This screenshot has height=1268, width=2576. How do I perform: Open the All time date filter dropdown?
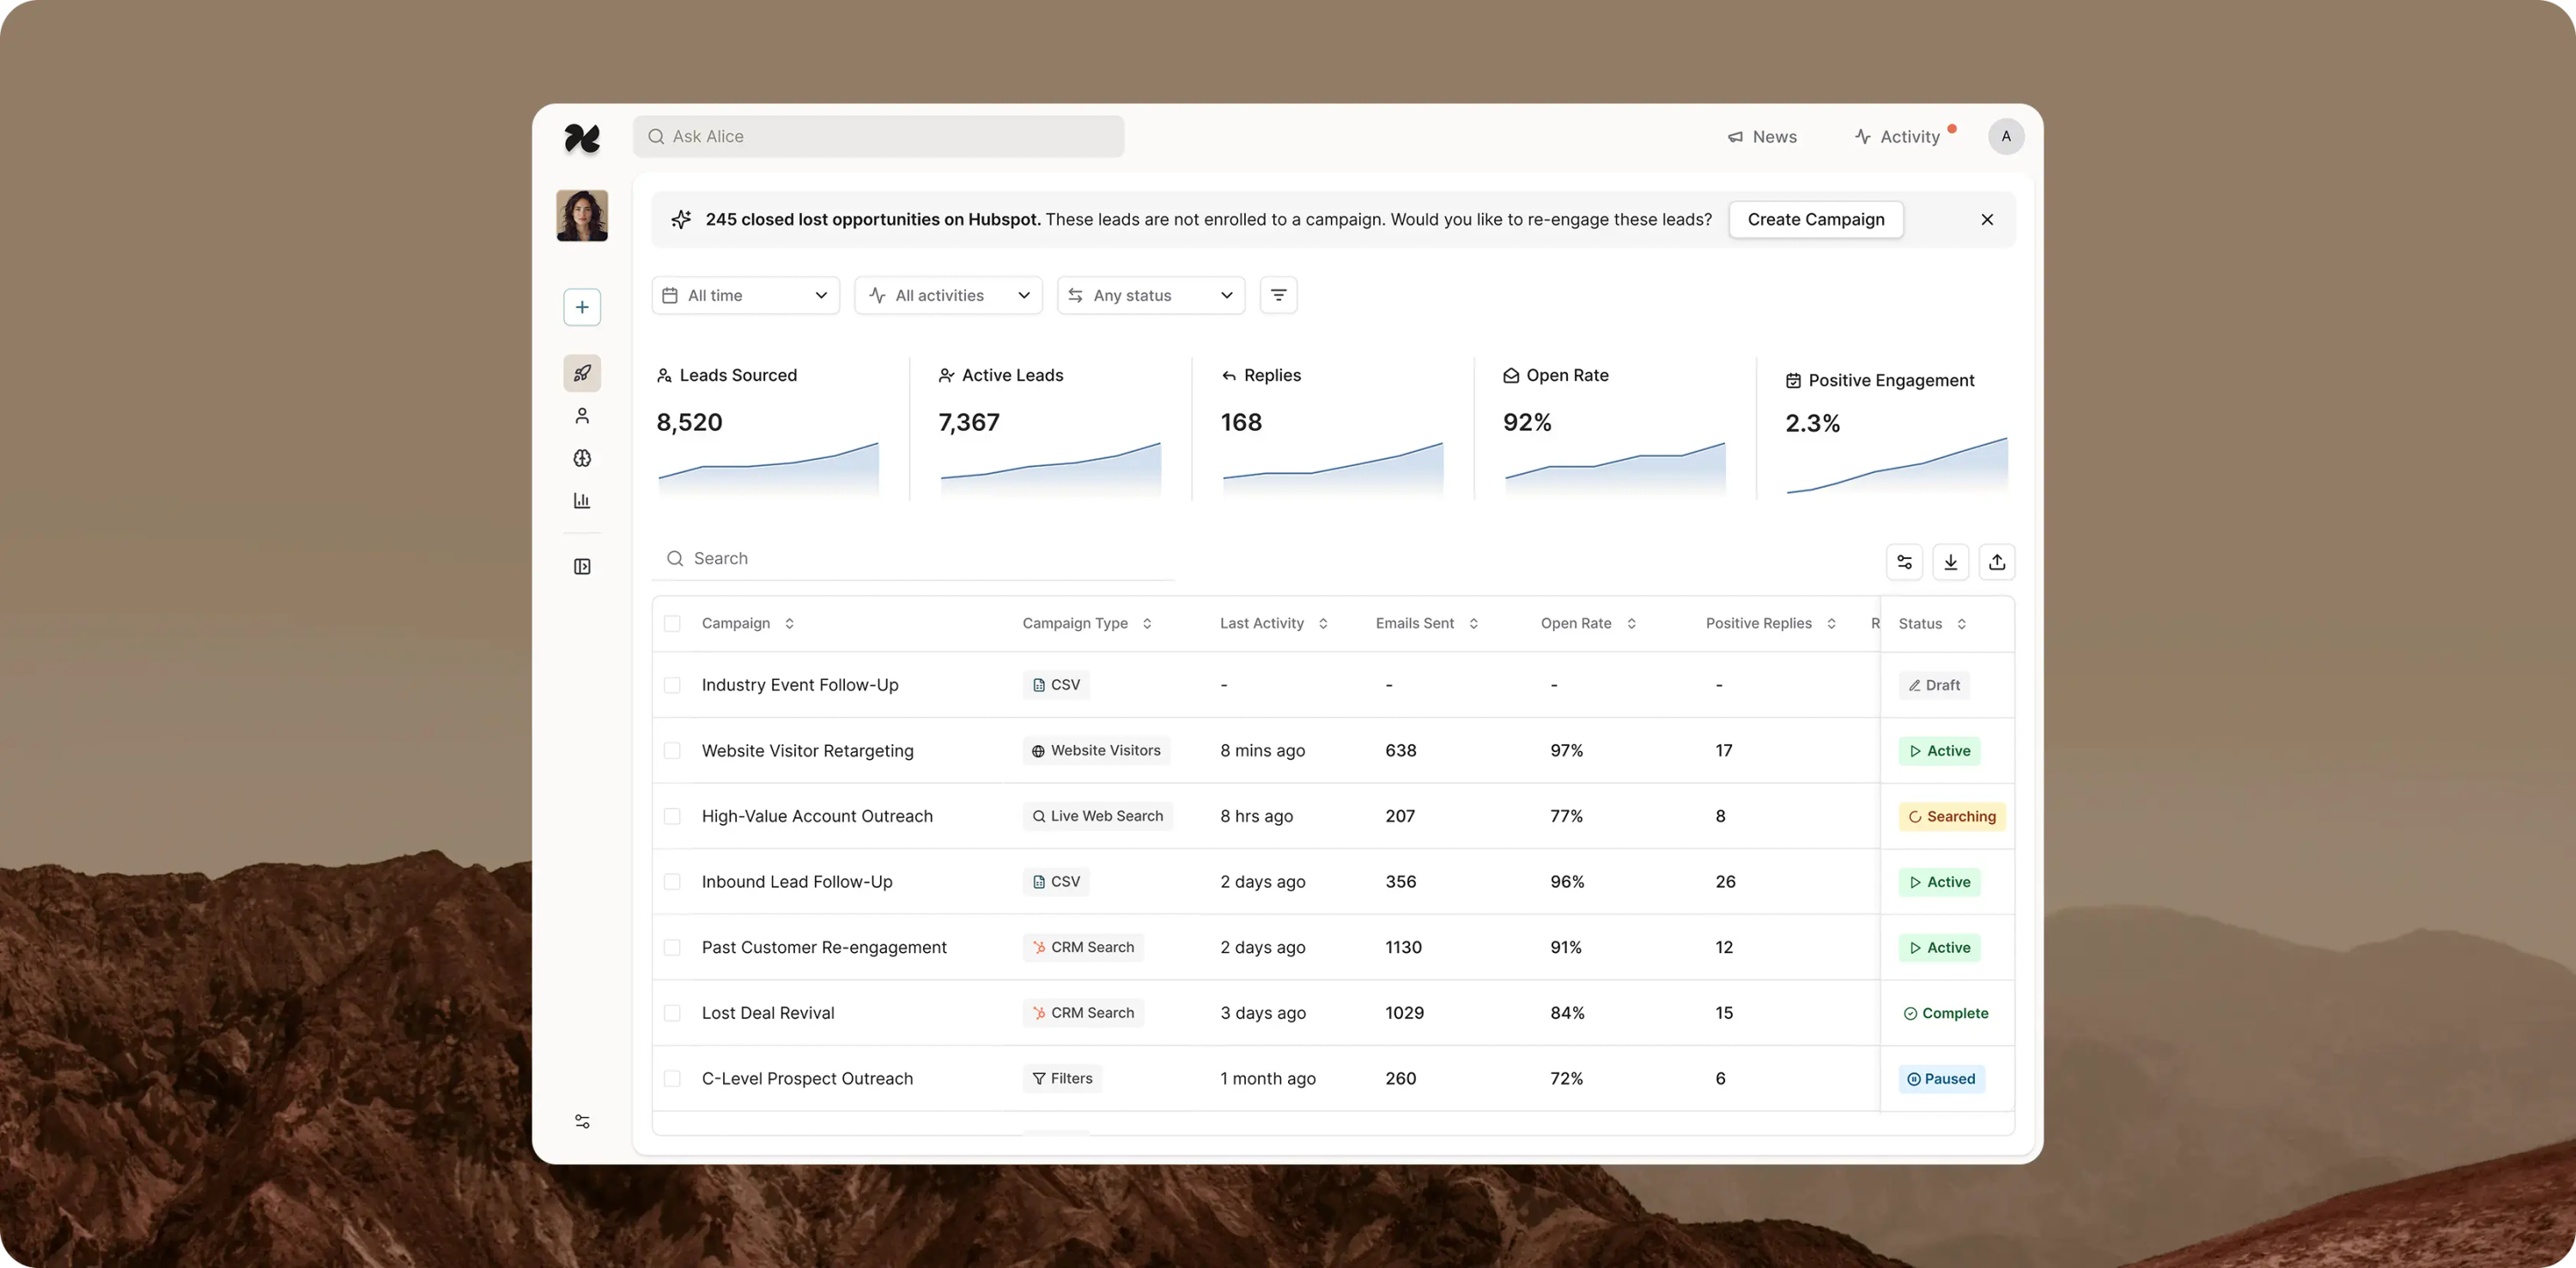click(x=745, y=295)
